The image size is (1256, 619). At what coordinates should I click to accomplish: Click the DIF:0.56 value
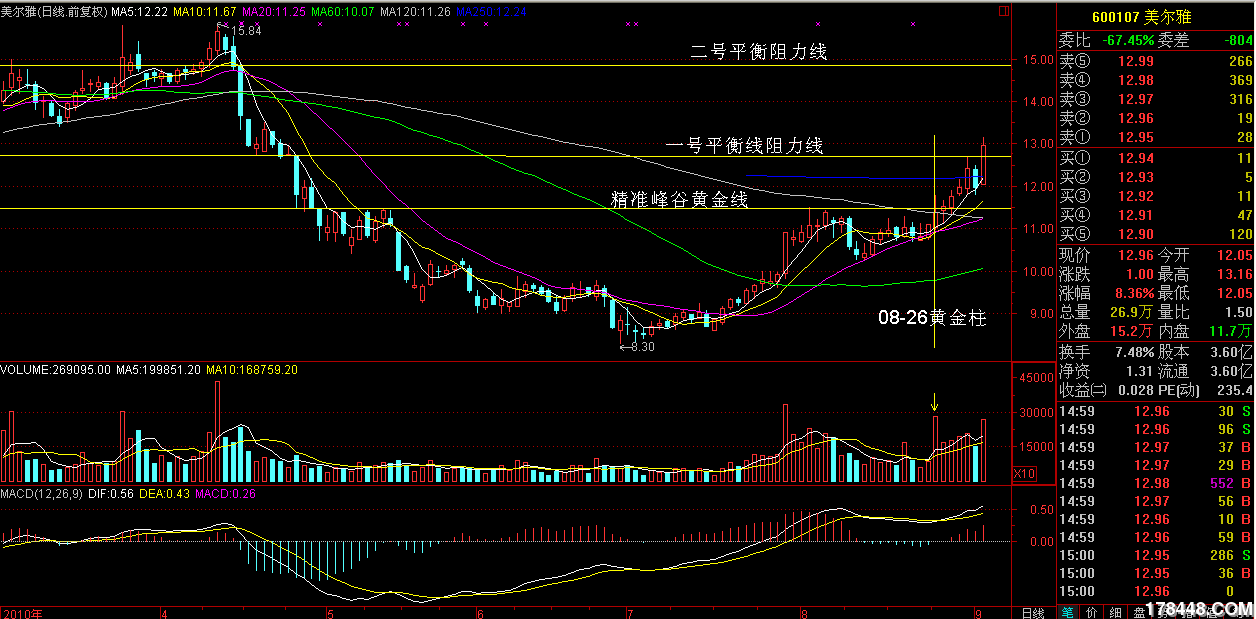point(110,494)
